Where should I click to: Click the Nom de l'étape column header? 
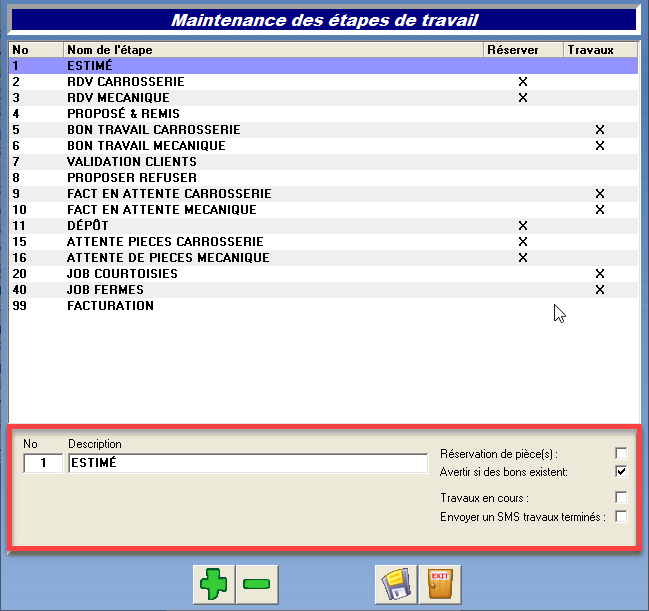point(273,50)
